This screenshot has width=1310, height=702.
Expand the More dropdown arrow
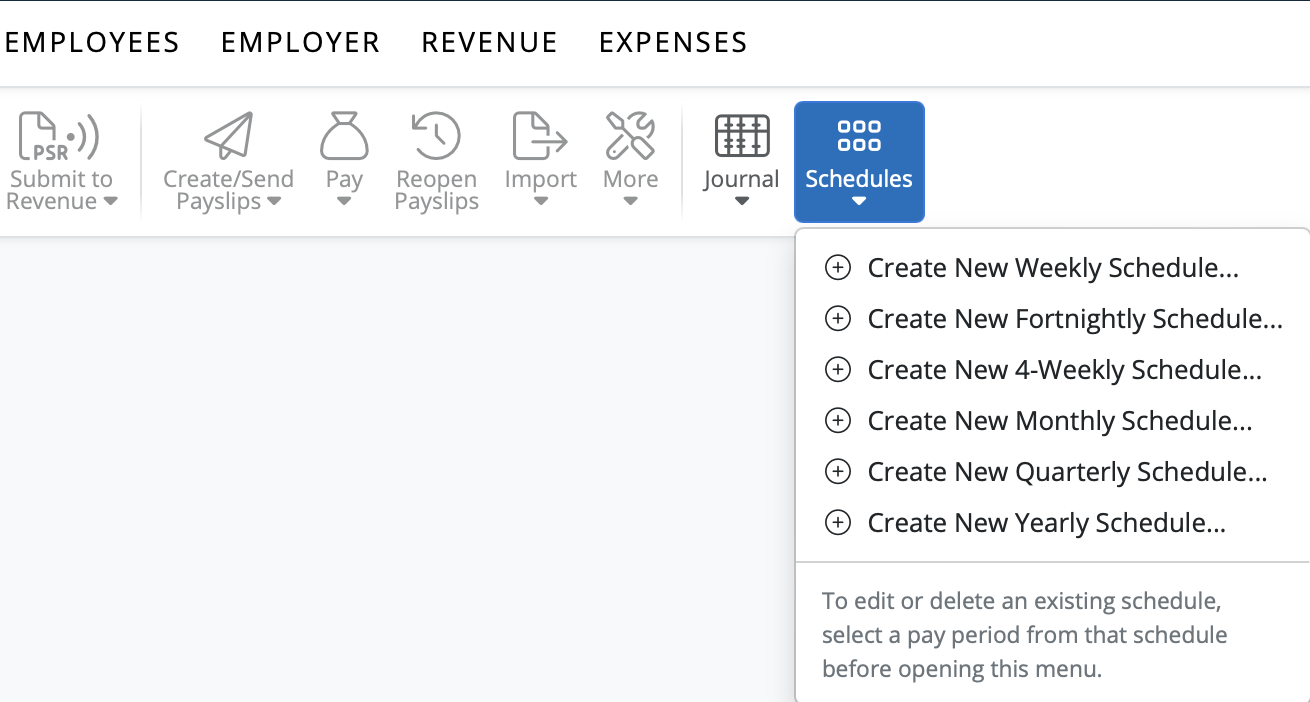click(x=631, y=201)
